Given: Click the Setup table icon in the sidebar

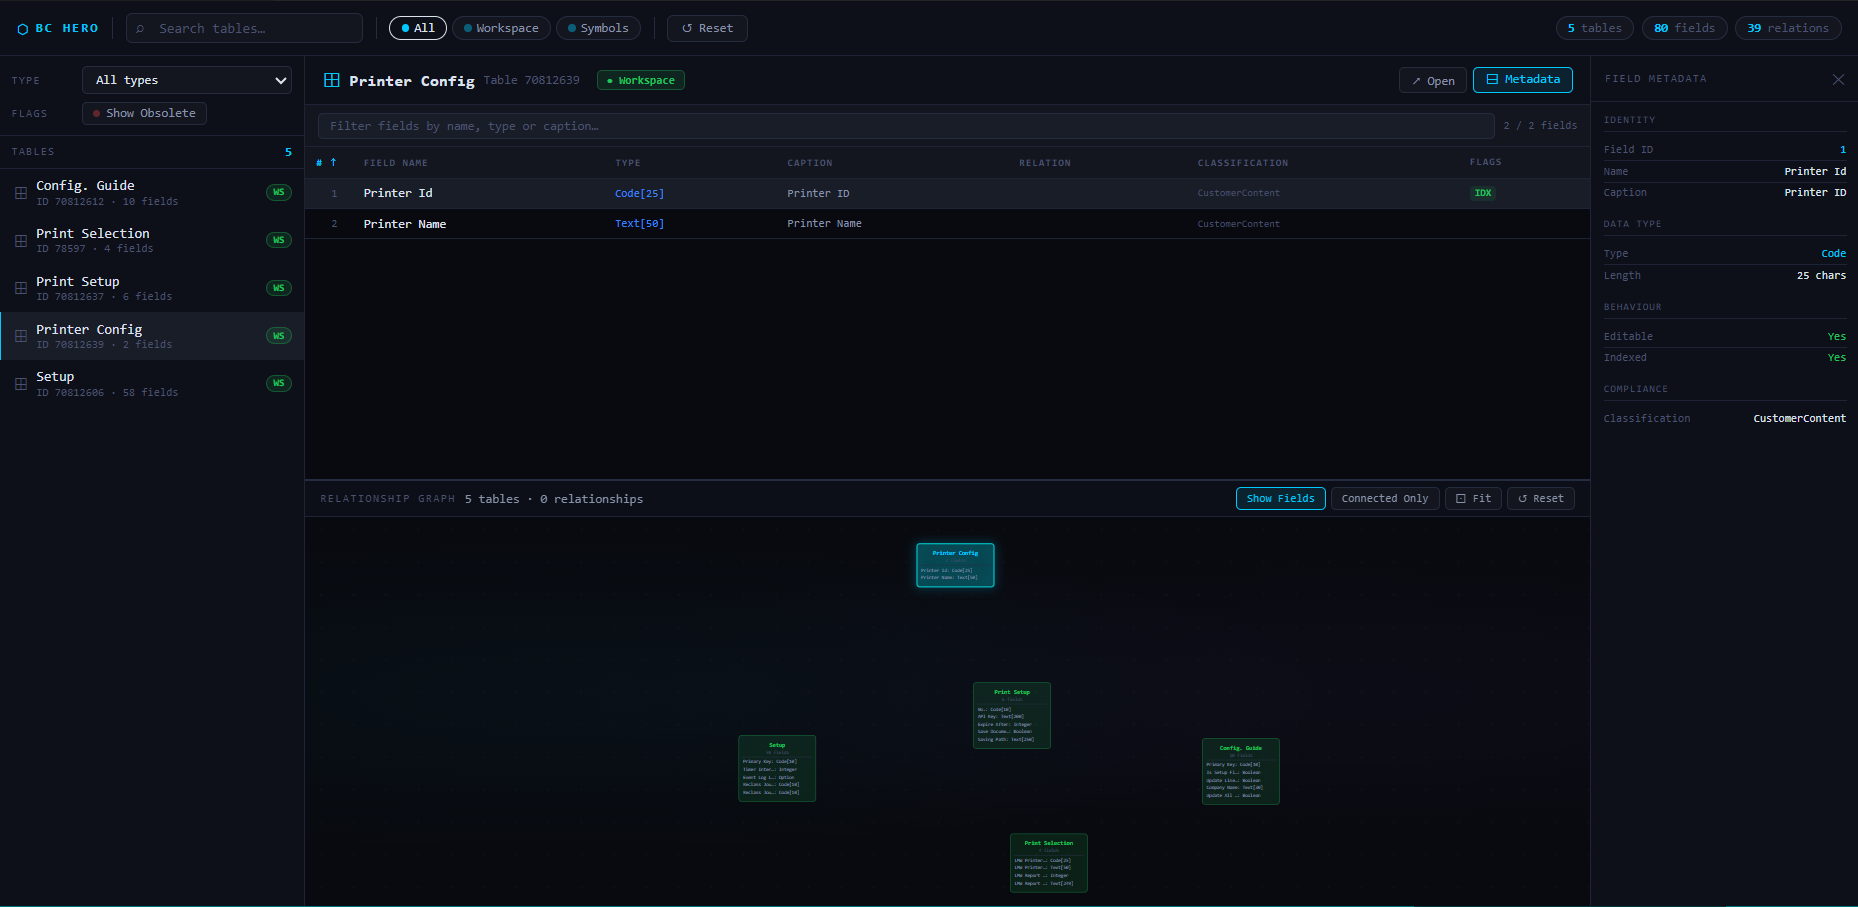Looking at the screenshot, I should [x=21, y=383].
